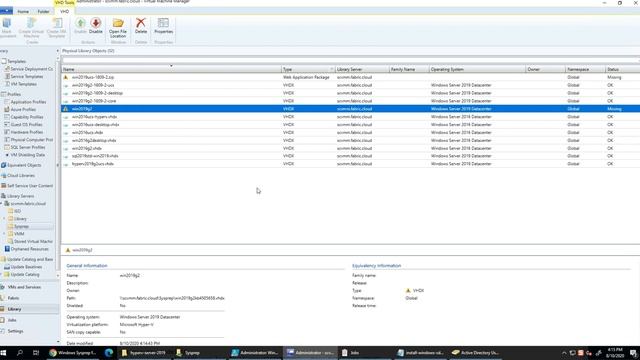The width and height of the screenshot is (640, 360).
Task: Click the Mark Equivalent ribbon icon
Action: [7, 28]
